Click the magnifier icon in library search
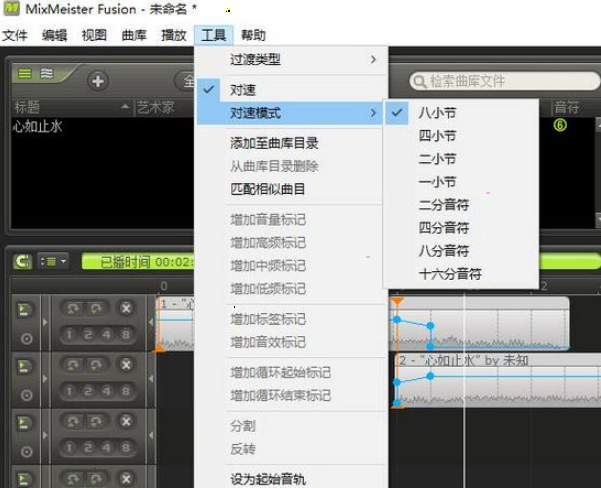Image resolution: width=601 pixels, height=488 pixels. [x=420, y=81]
